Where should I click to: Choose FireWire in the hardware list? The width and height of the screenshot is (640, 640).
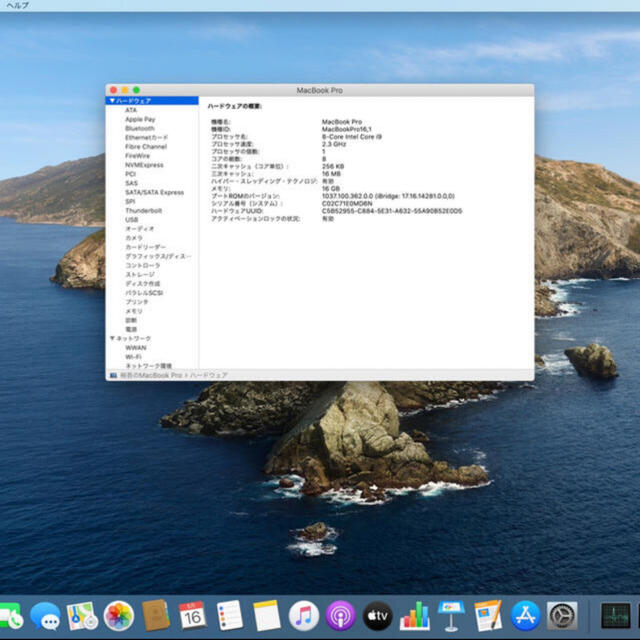pyautogui.click(x=137, y=156)
